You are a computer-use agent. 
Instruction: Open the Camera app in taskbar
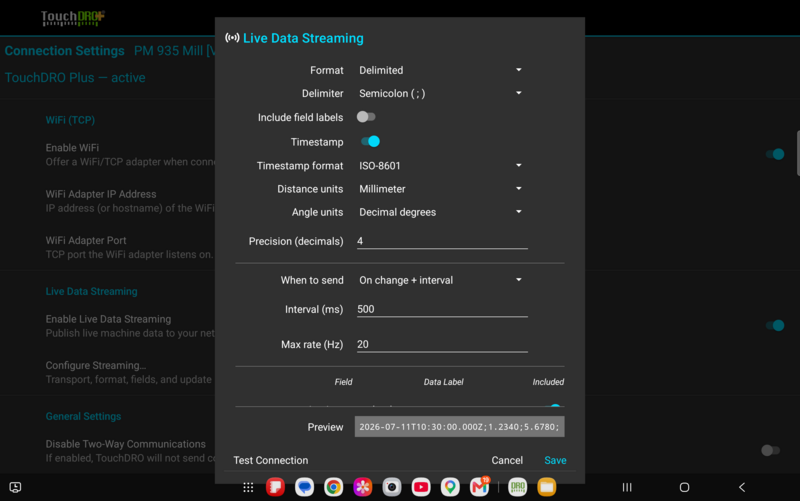[x=392, y=487]
